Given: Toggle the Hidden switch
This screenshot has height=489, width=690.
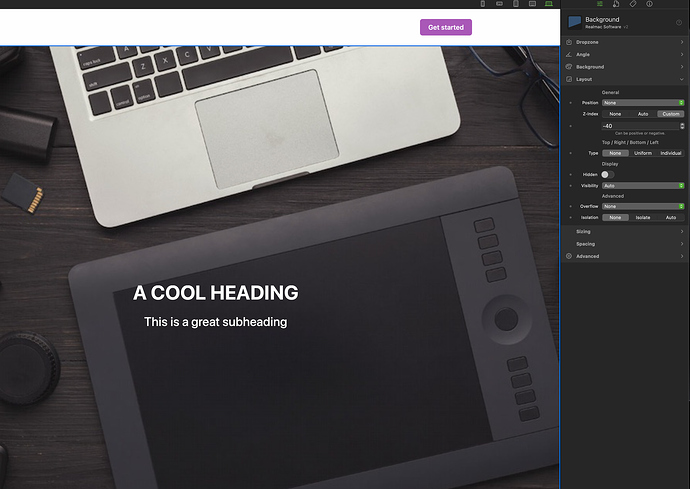Looking at the screenshot, I should tap(608, 175).
